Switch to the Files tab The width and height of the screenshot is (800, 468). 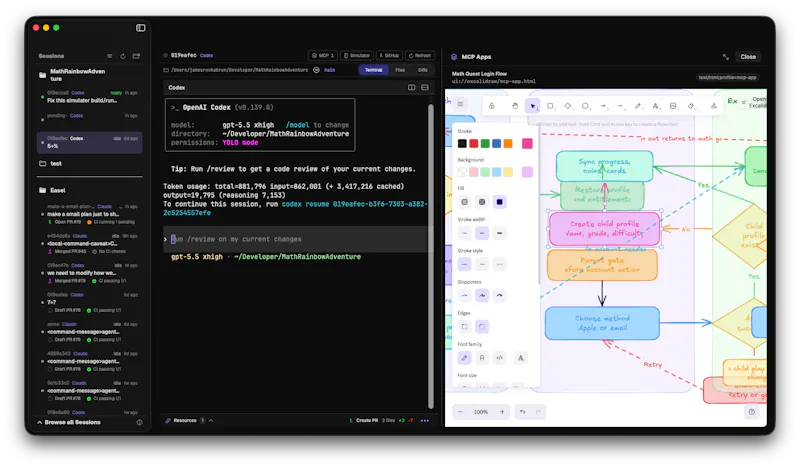click(400, 70)
